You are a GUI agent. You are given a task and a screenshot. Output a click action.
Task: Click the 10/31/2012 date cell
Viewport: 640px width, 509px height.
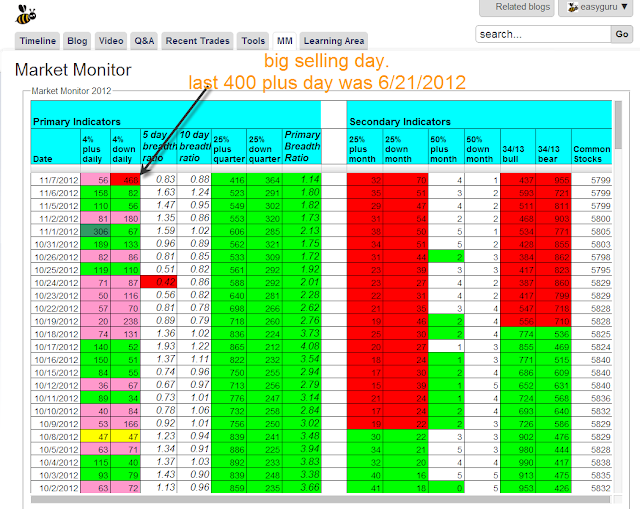[56, 244]
